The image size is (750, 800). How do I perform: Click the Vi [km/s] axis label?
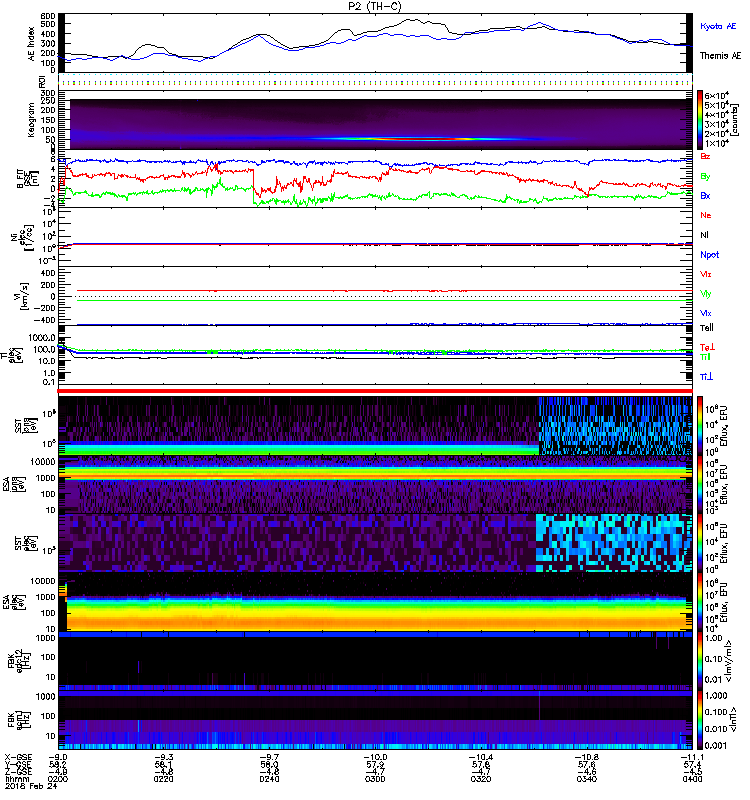24,296
